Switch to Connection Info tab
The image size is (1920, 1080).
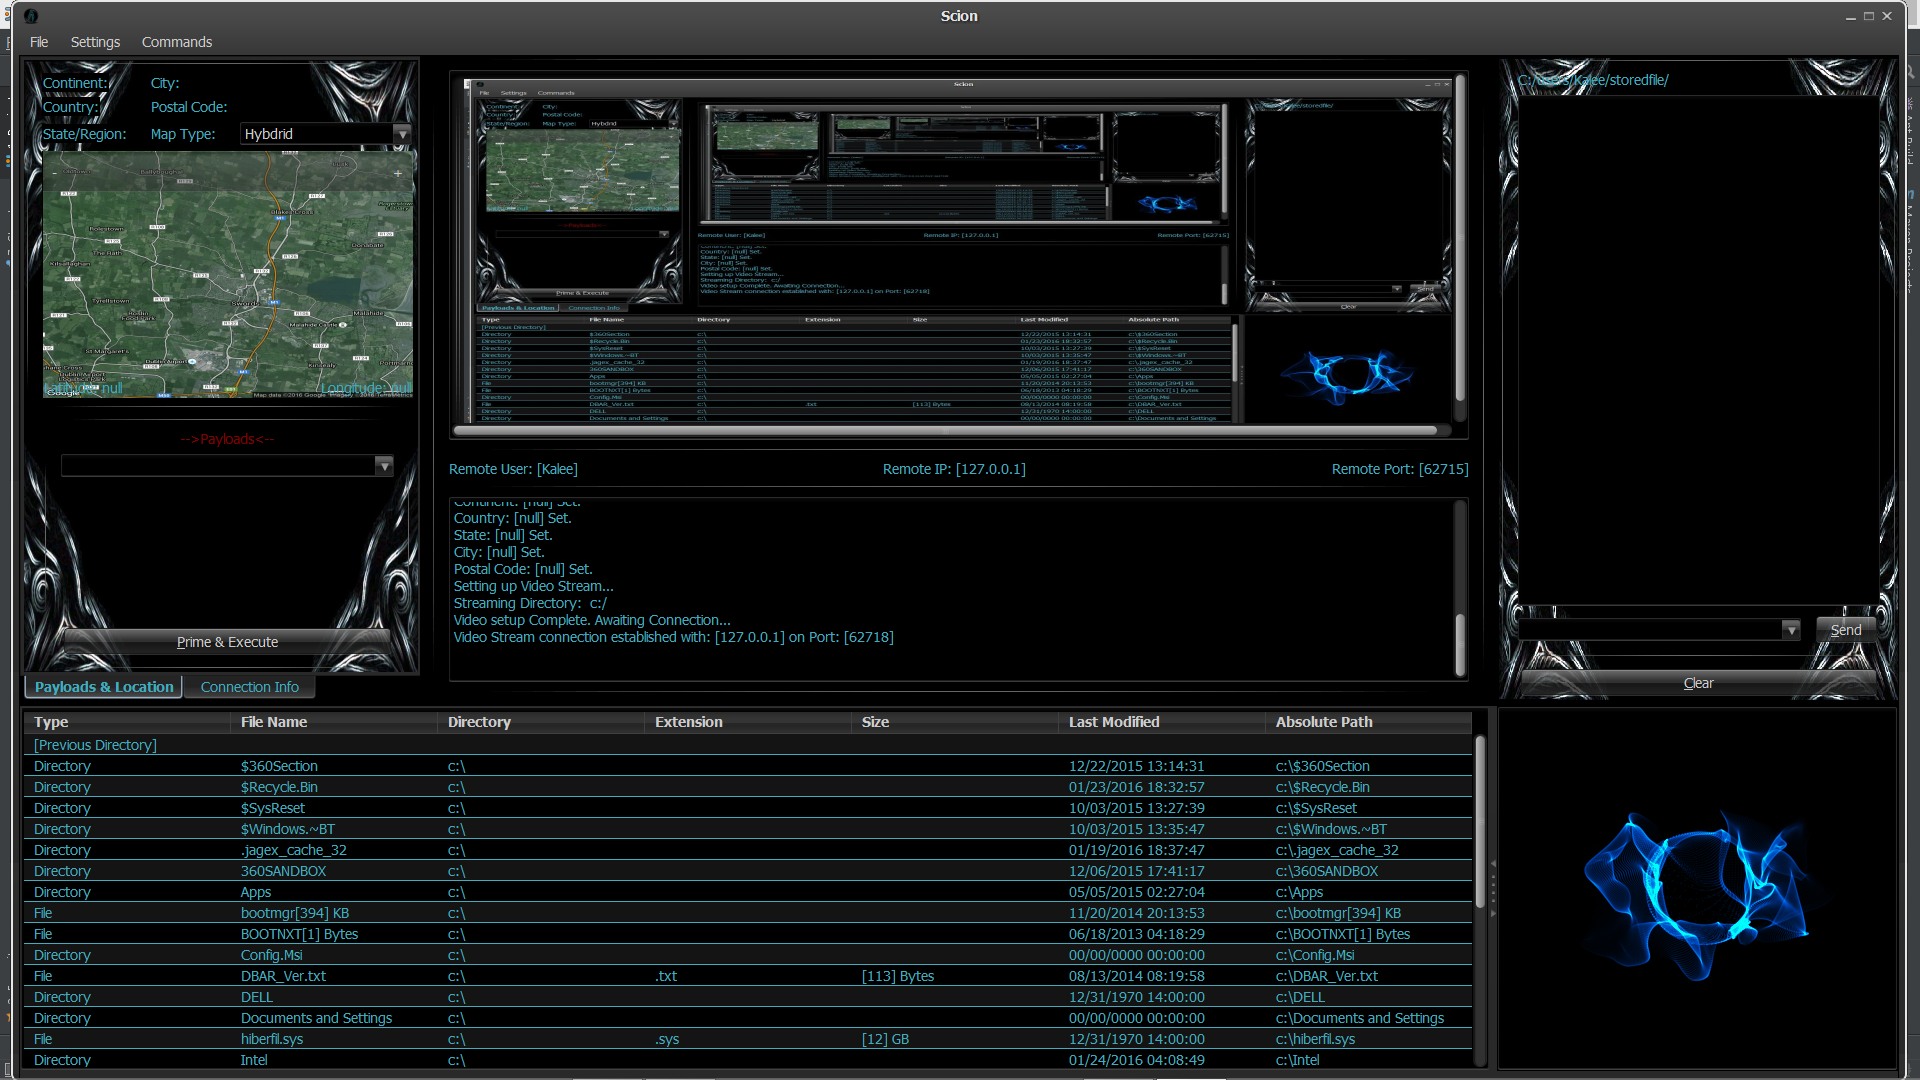point(249,687)
